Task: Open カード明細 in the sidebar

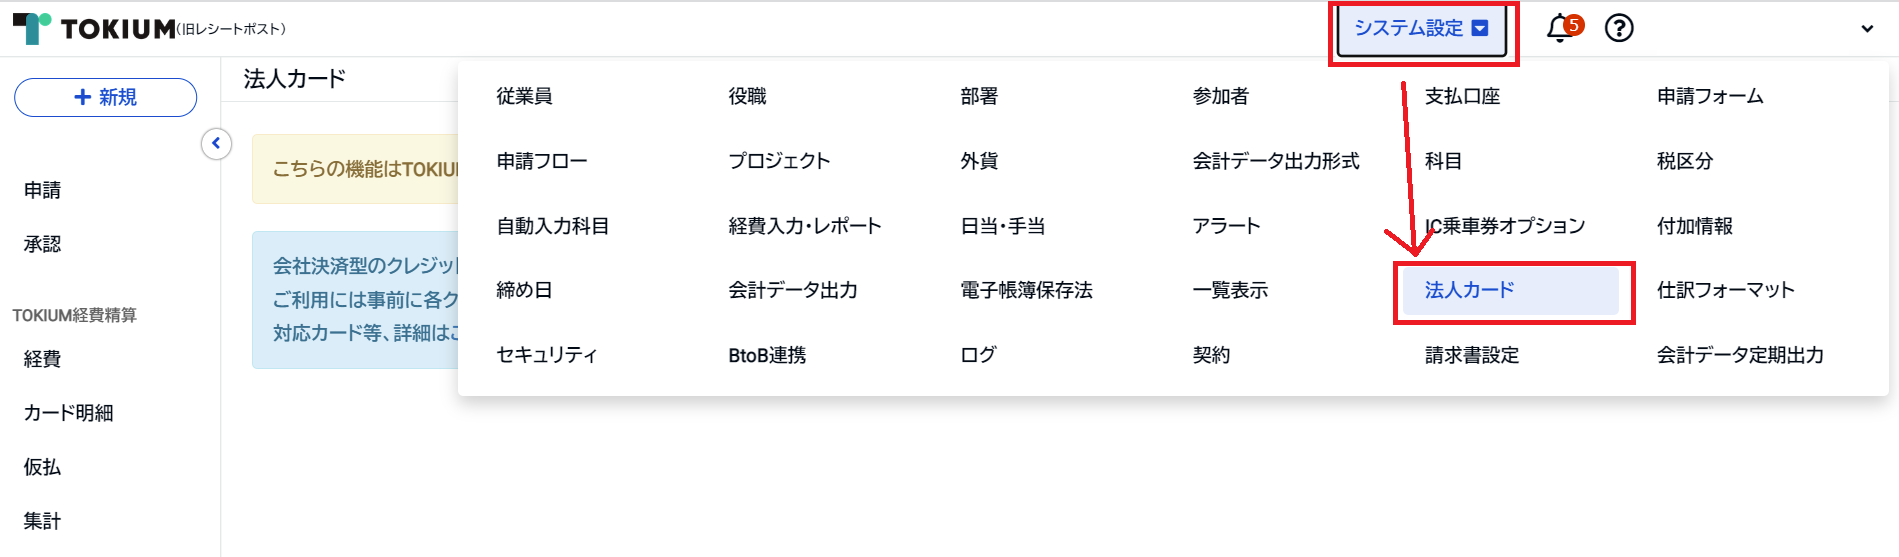Action: (68, 413)
